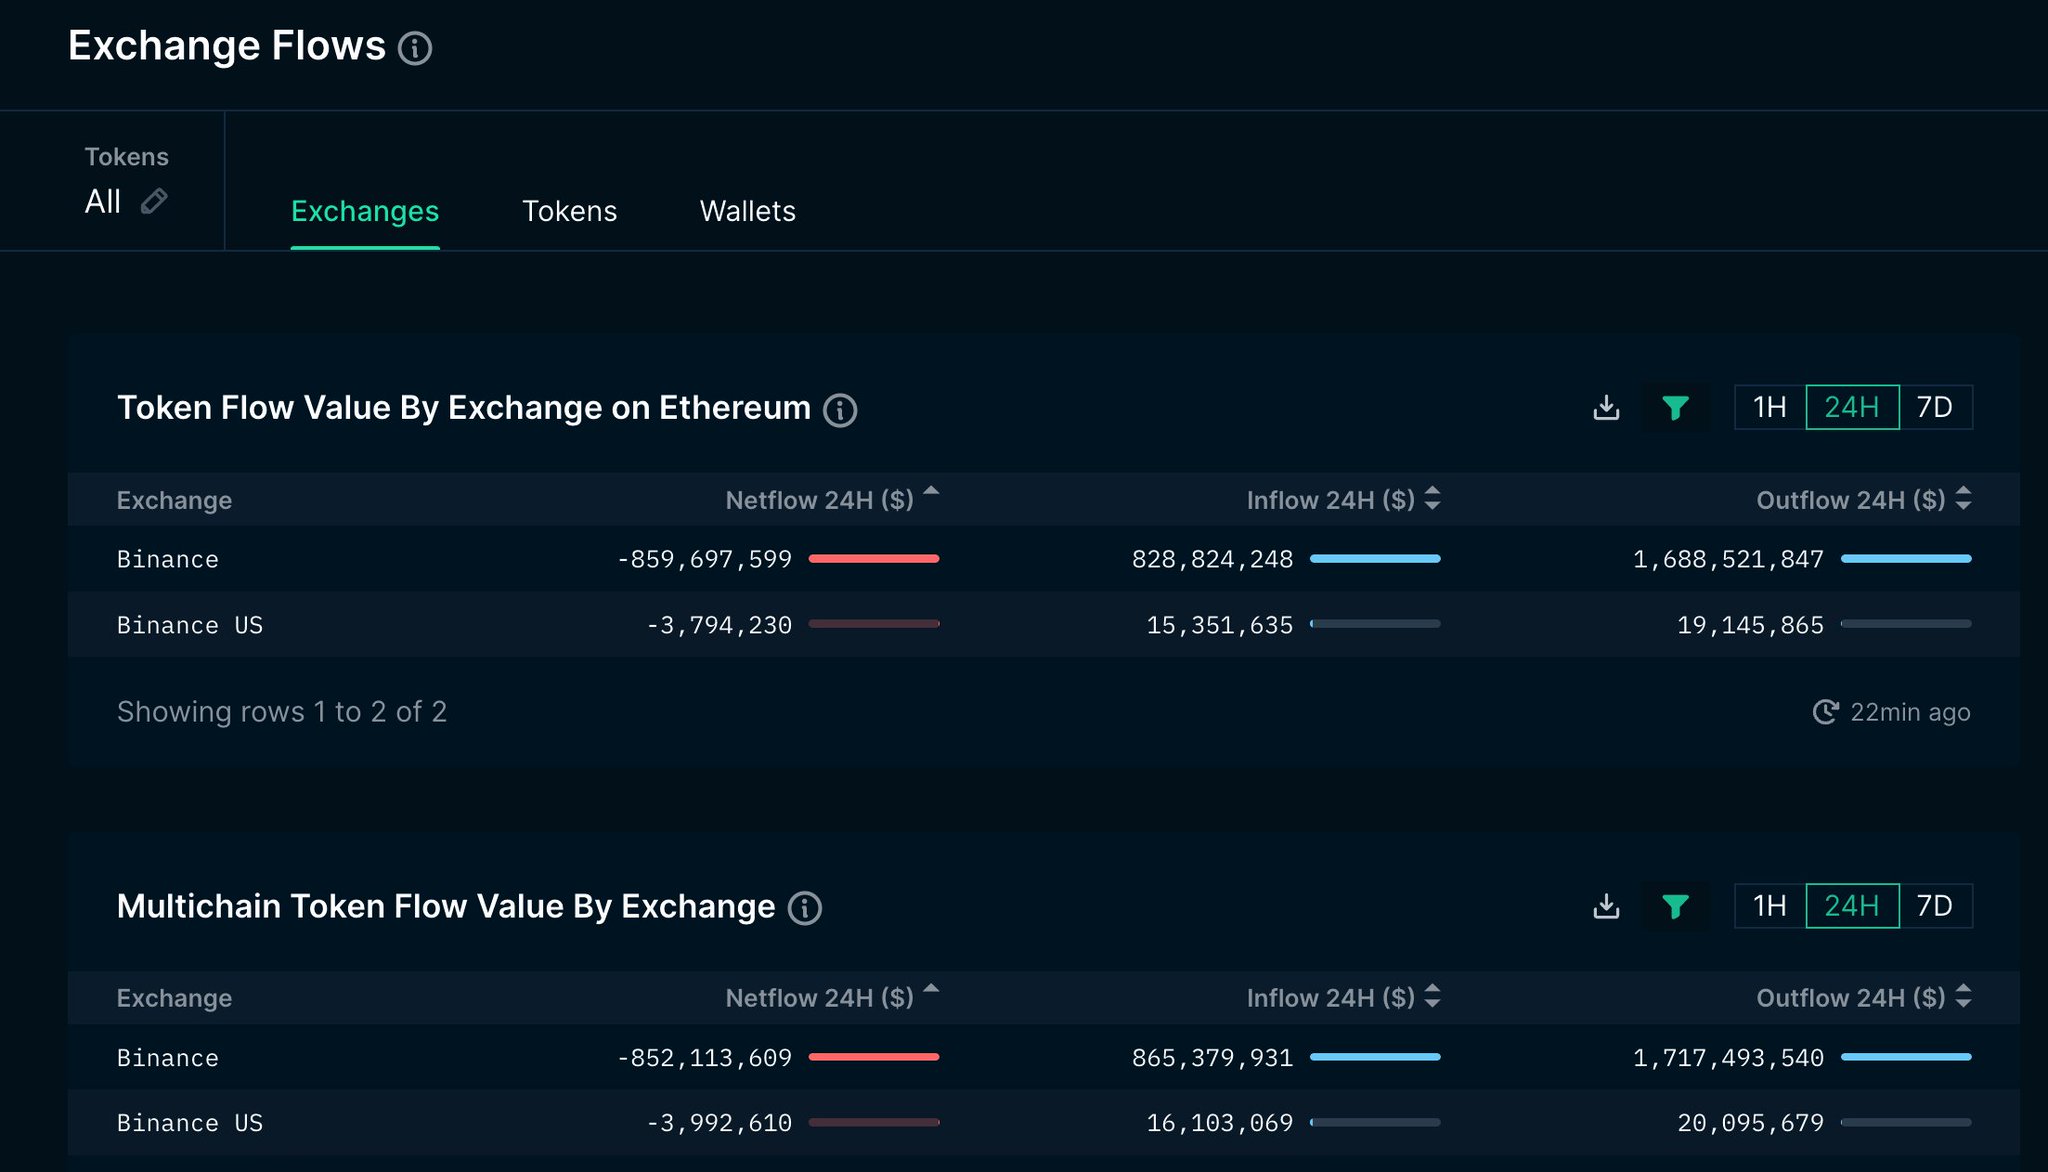Open the Wallets tab
This screenshot has width=2048, height=1172.
[x=747, y=211]
